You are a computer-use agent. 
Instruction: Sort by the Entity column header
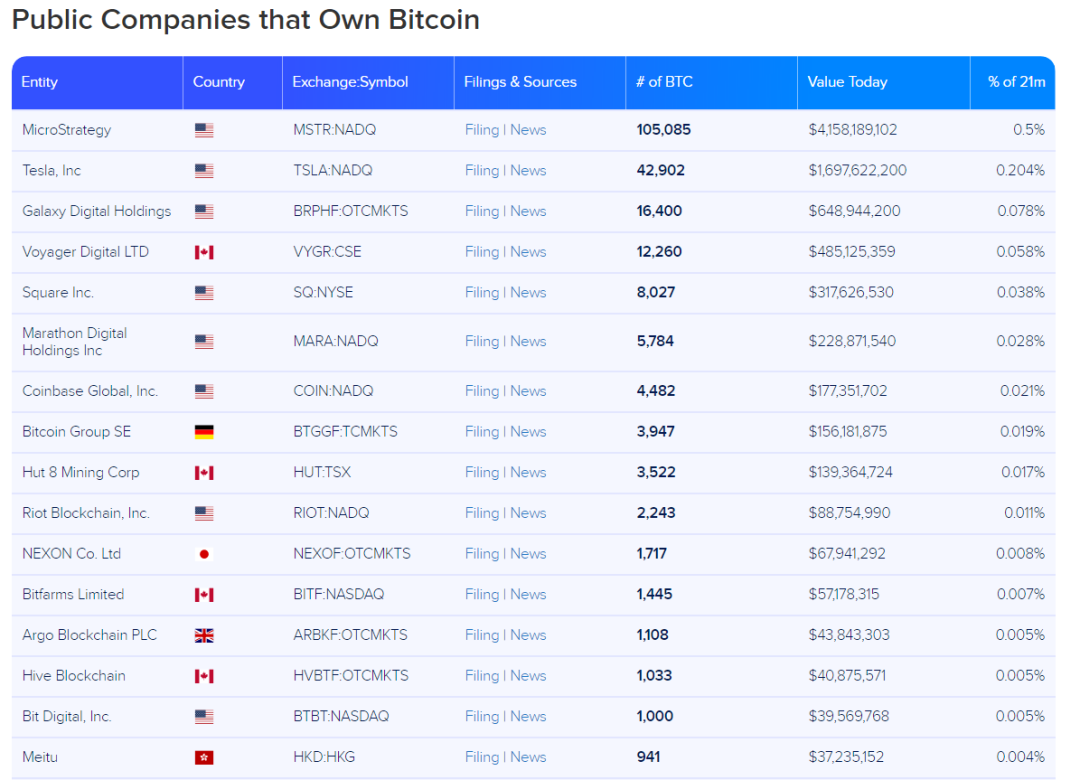pos(40,82)
